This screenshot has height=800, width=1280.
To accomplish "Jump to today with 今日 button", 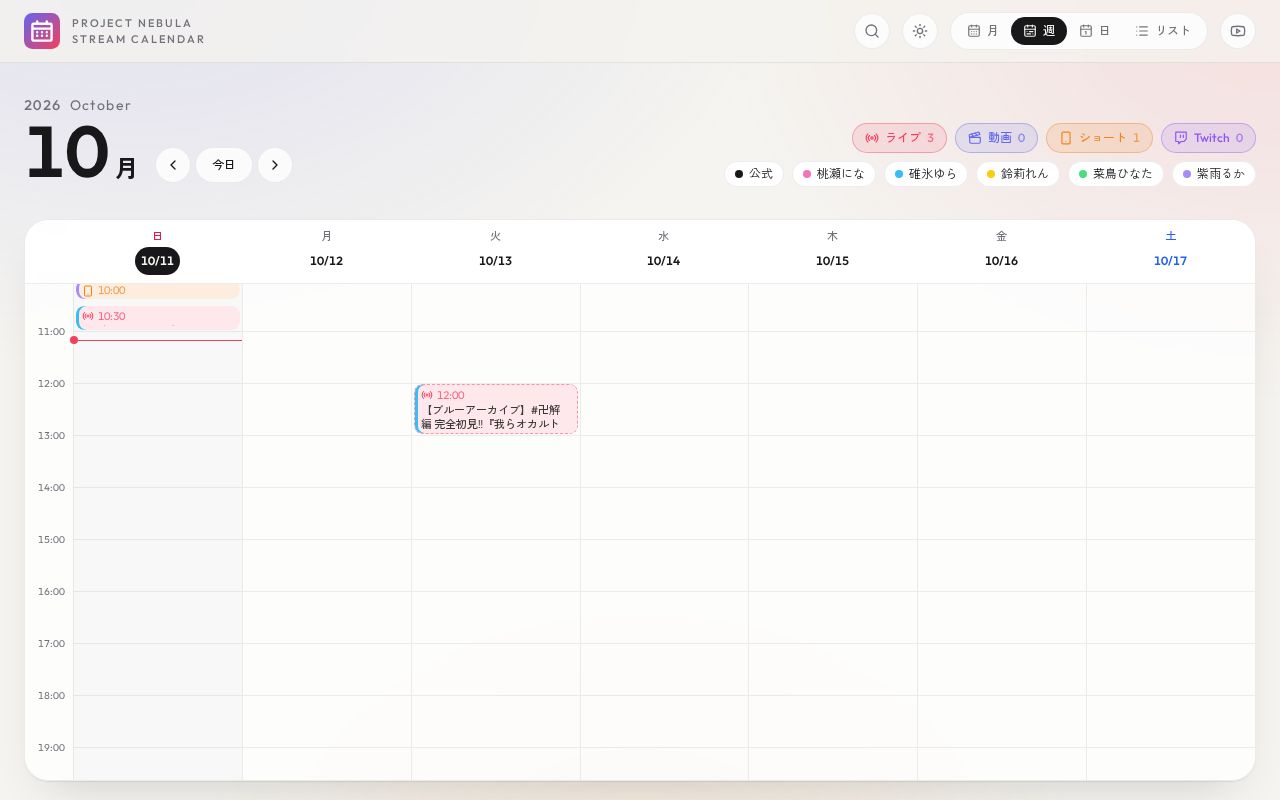I will (x=224, y=165).
